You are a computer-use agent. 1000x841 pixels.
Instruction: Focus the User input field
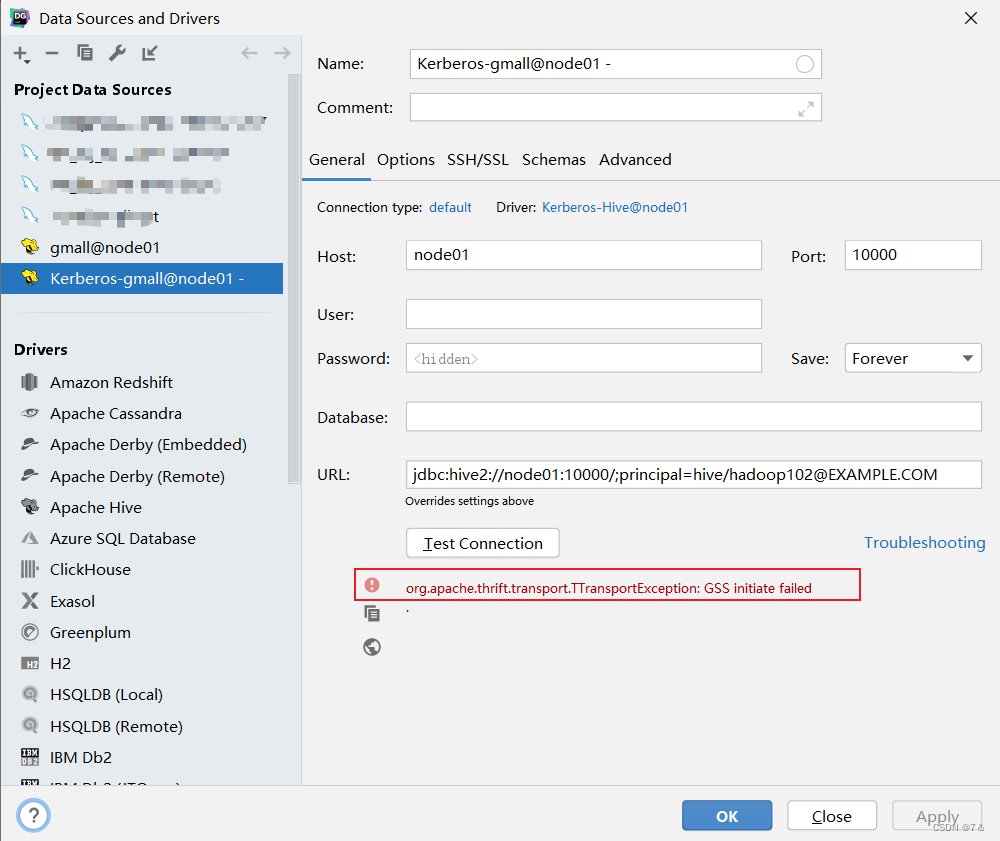(x=584, y=314)
